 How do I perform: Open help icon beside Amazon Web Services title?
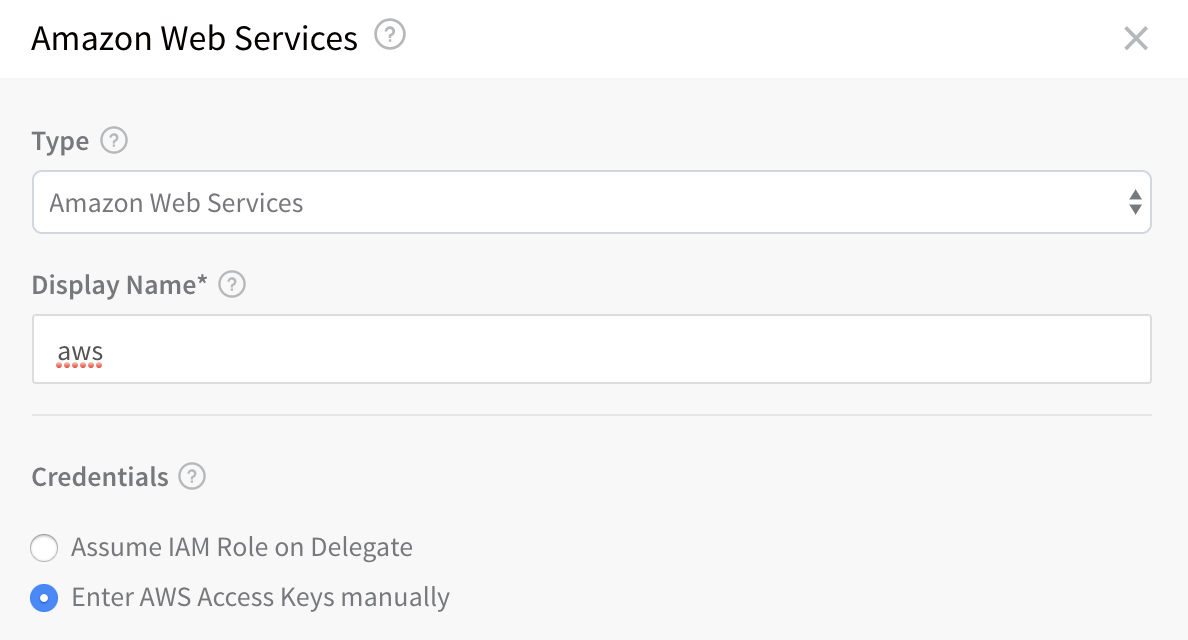390,35
